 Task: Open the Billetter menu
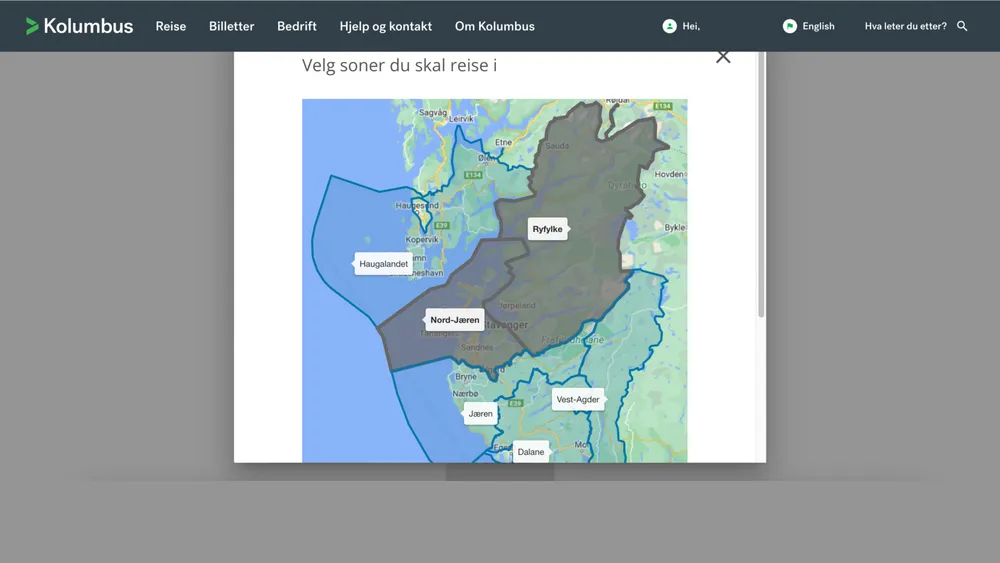point(231,26)
